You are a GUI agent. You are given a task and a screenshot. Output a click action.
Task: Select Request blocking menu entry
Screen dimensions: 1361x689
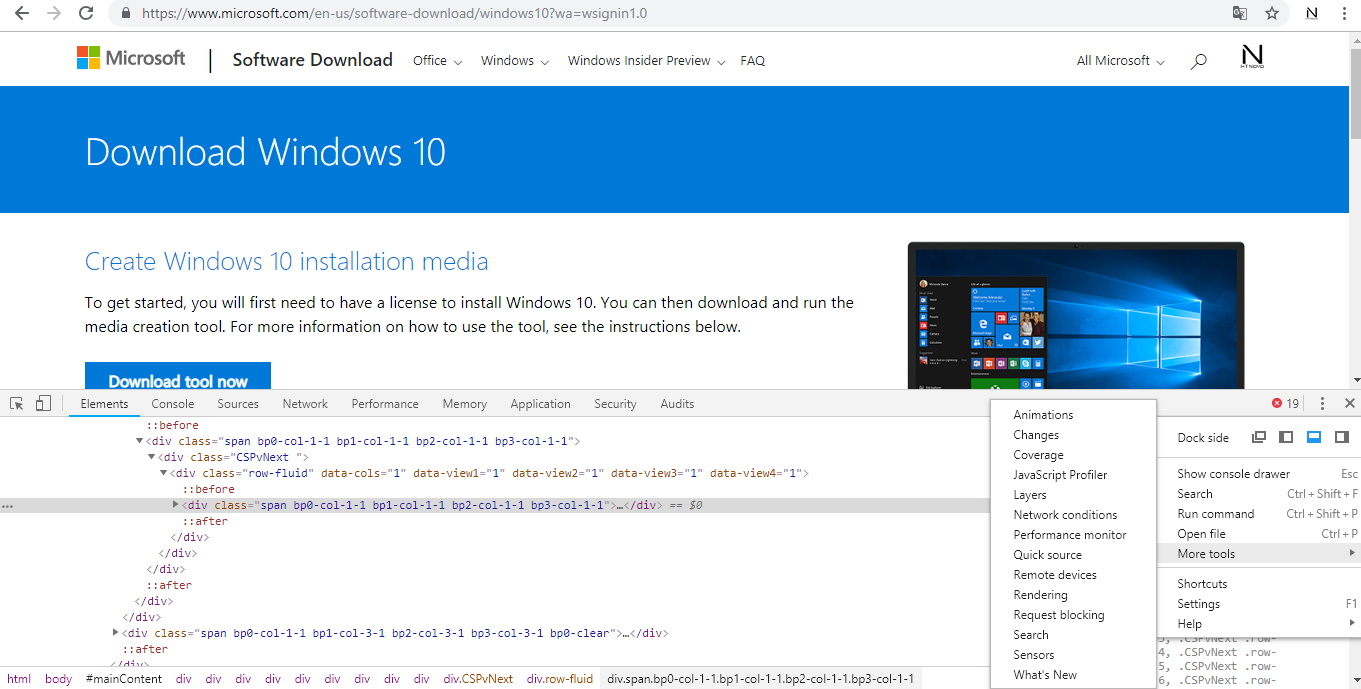[x=1073, y=615]
